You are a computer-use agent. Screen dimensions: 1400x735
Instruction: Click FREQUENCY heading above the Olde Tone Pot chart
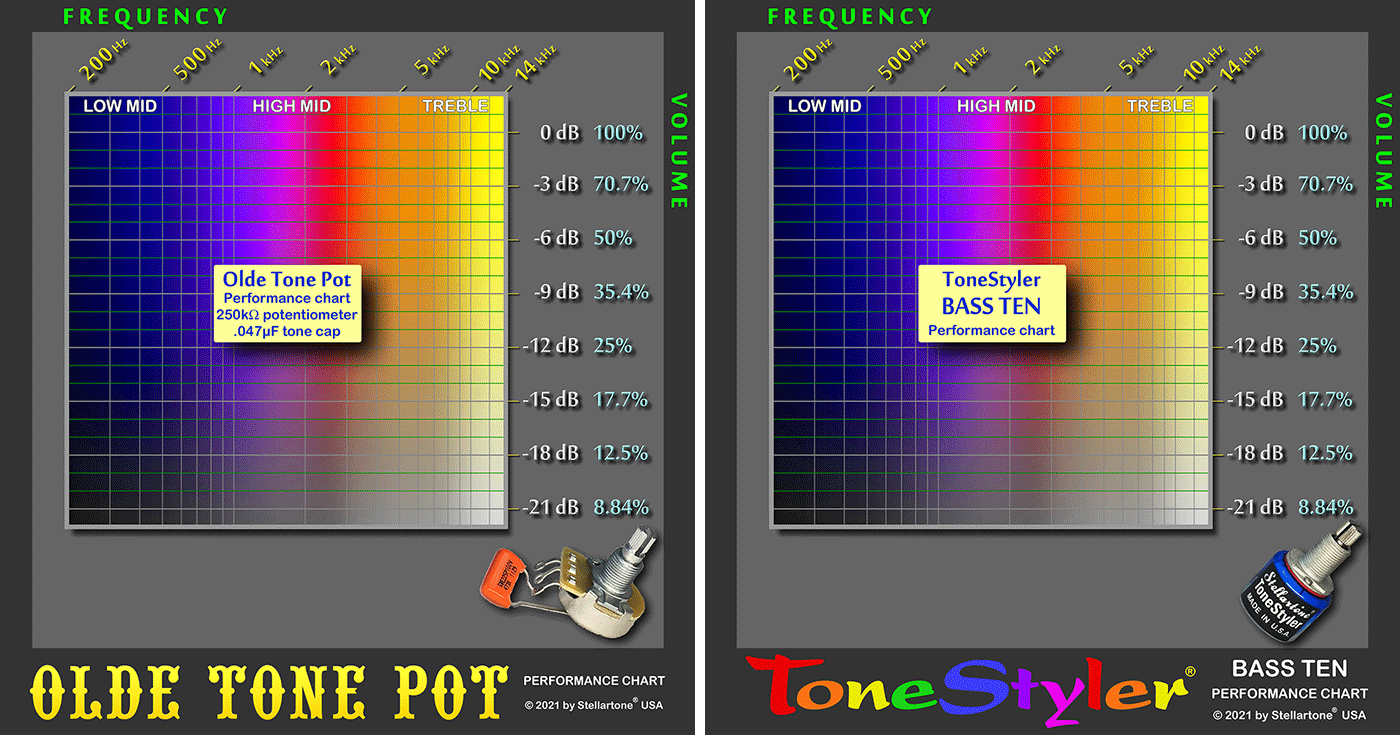[146, 17]
